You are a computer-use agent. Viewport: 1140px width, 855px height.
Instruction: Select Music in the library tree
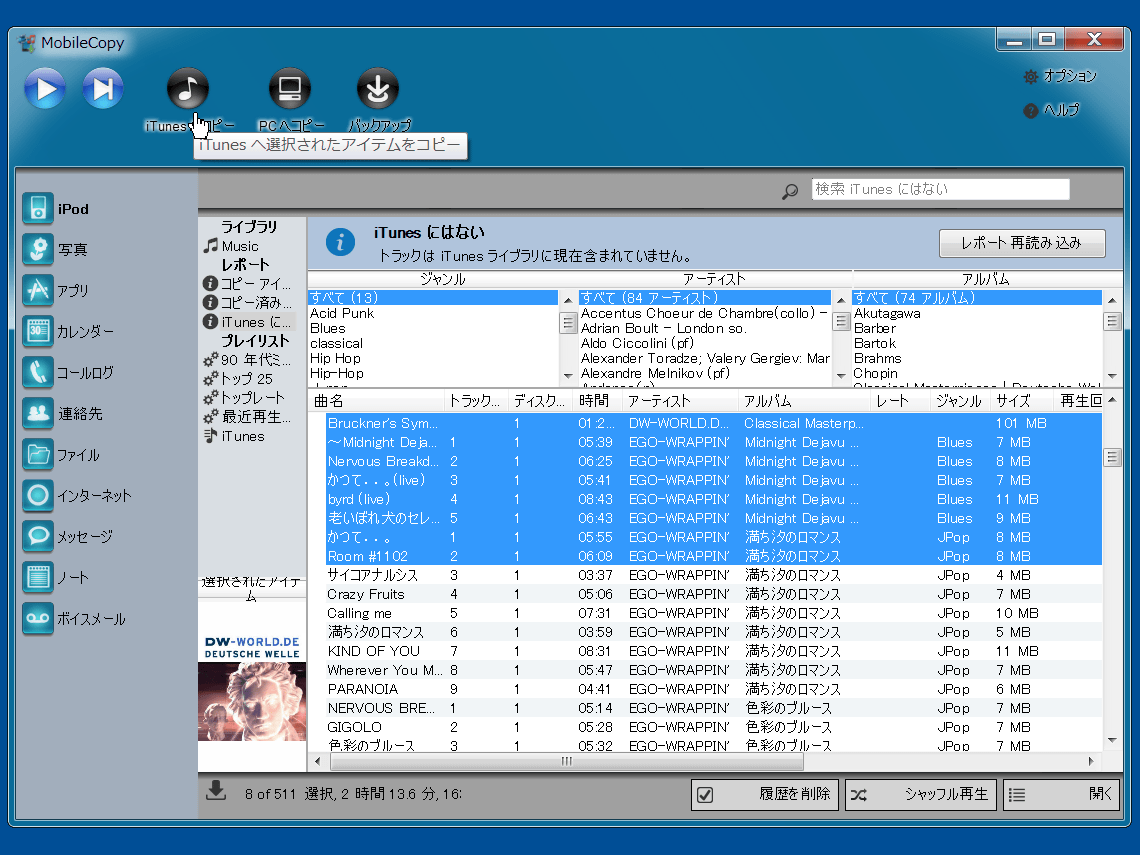231,246
